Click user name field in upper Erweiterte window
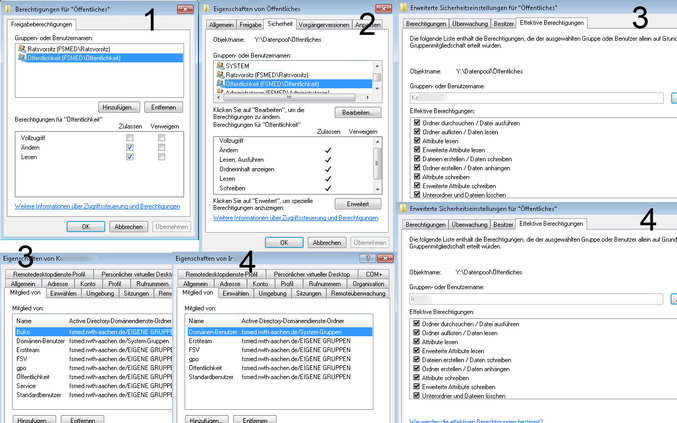Image resolution: width=677 pixels, height=423 pixels. pos(536,98)
